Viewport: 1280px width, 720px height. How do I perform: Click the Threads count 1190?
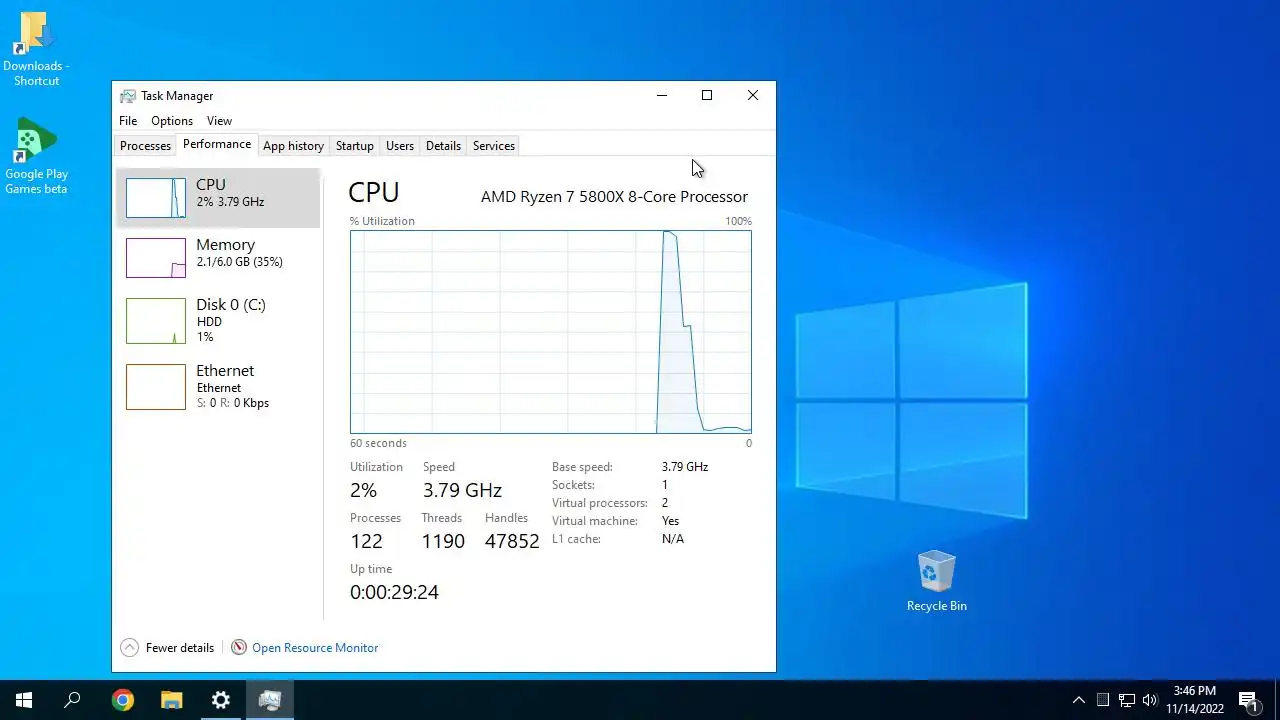click(x=443, y=541)
